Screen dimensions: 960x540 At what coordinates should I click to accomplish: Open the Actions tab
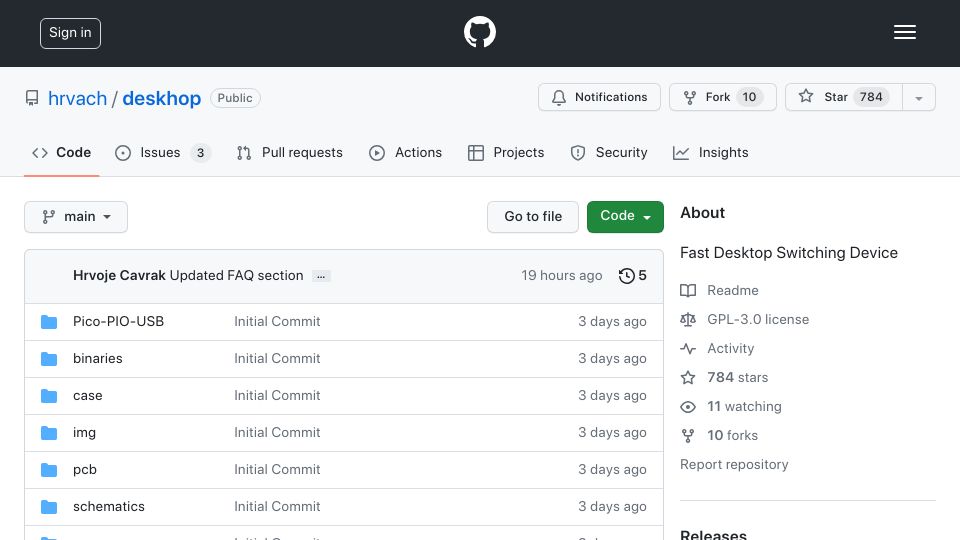pos(405,152)
